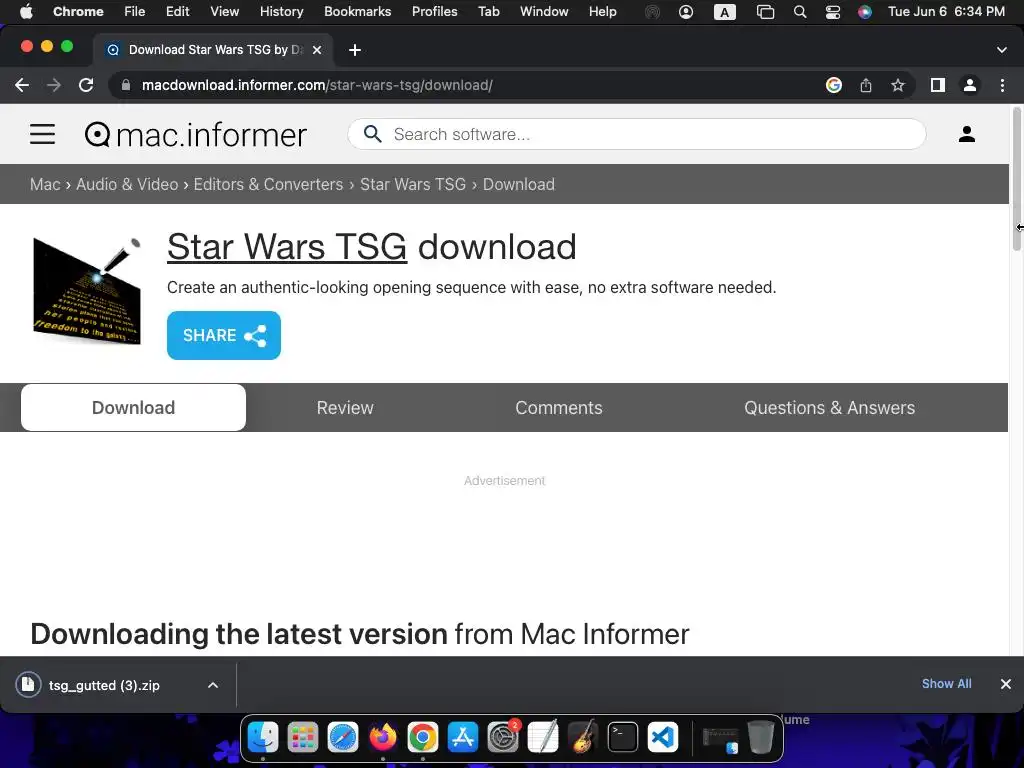Click the Star Wars TSG breadcrumb
Screen dimensions: 1024x768
pyautogui.click(x=413, y=184)
